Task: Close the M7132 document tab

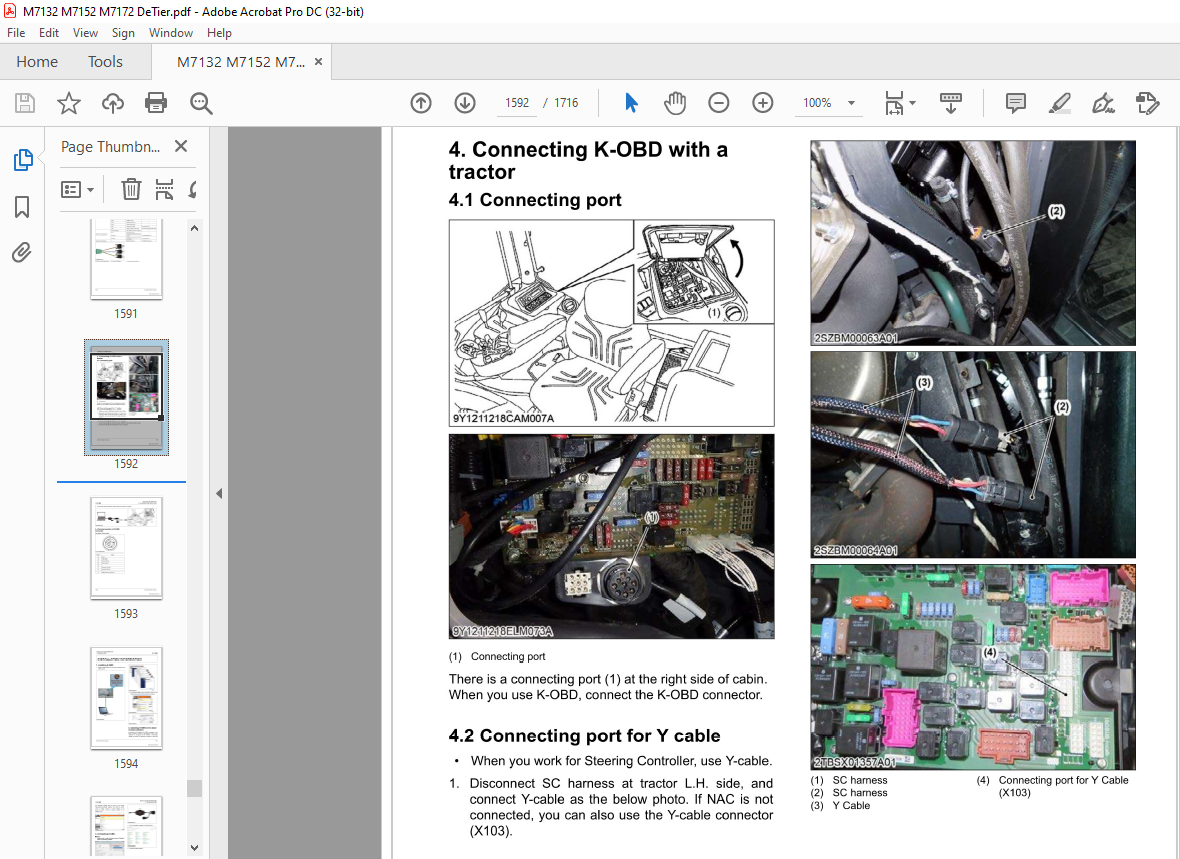Action: (x=318, y=62)
